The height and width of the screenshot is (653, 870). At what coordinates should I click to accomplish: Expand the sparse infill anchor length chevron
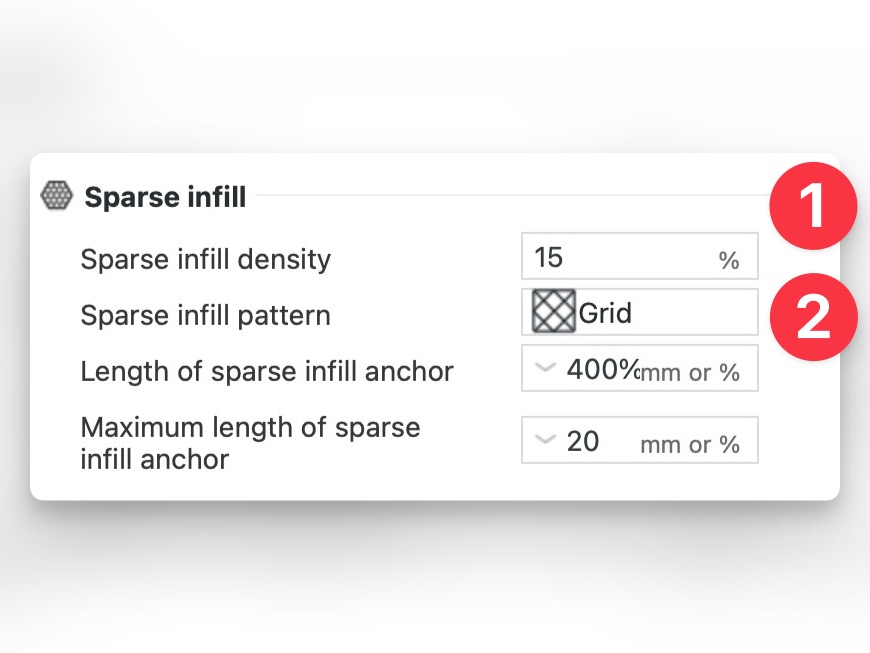point(544,368)
